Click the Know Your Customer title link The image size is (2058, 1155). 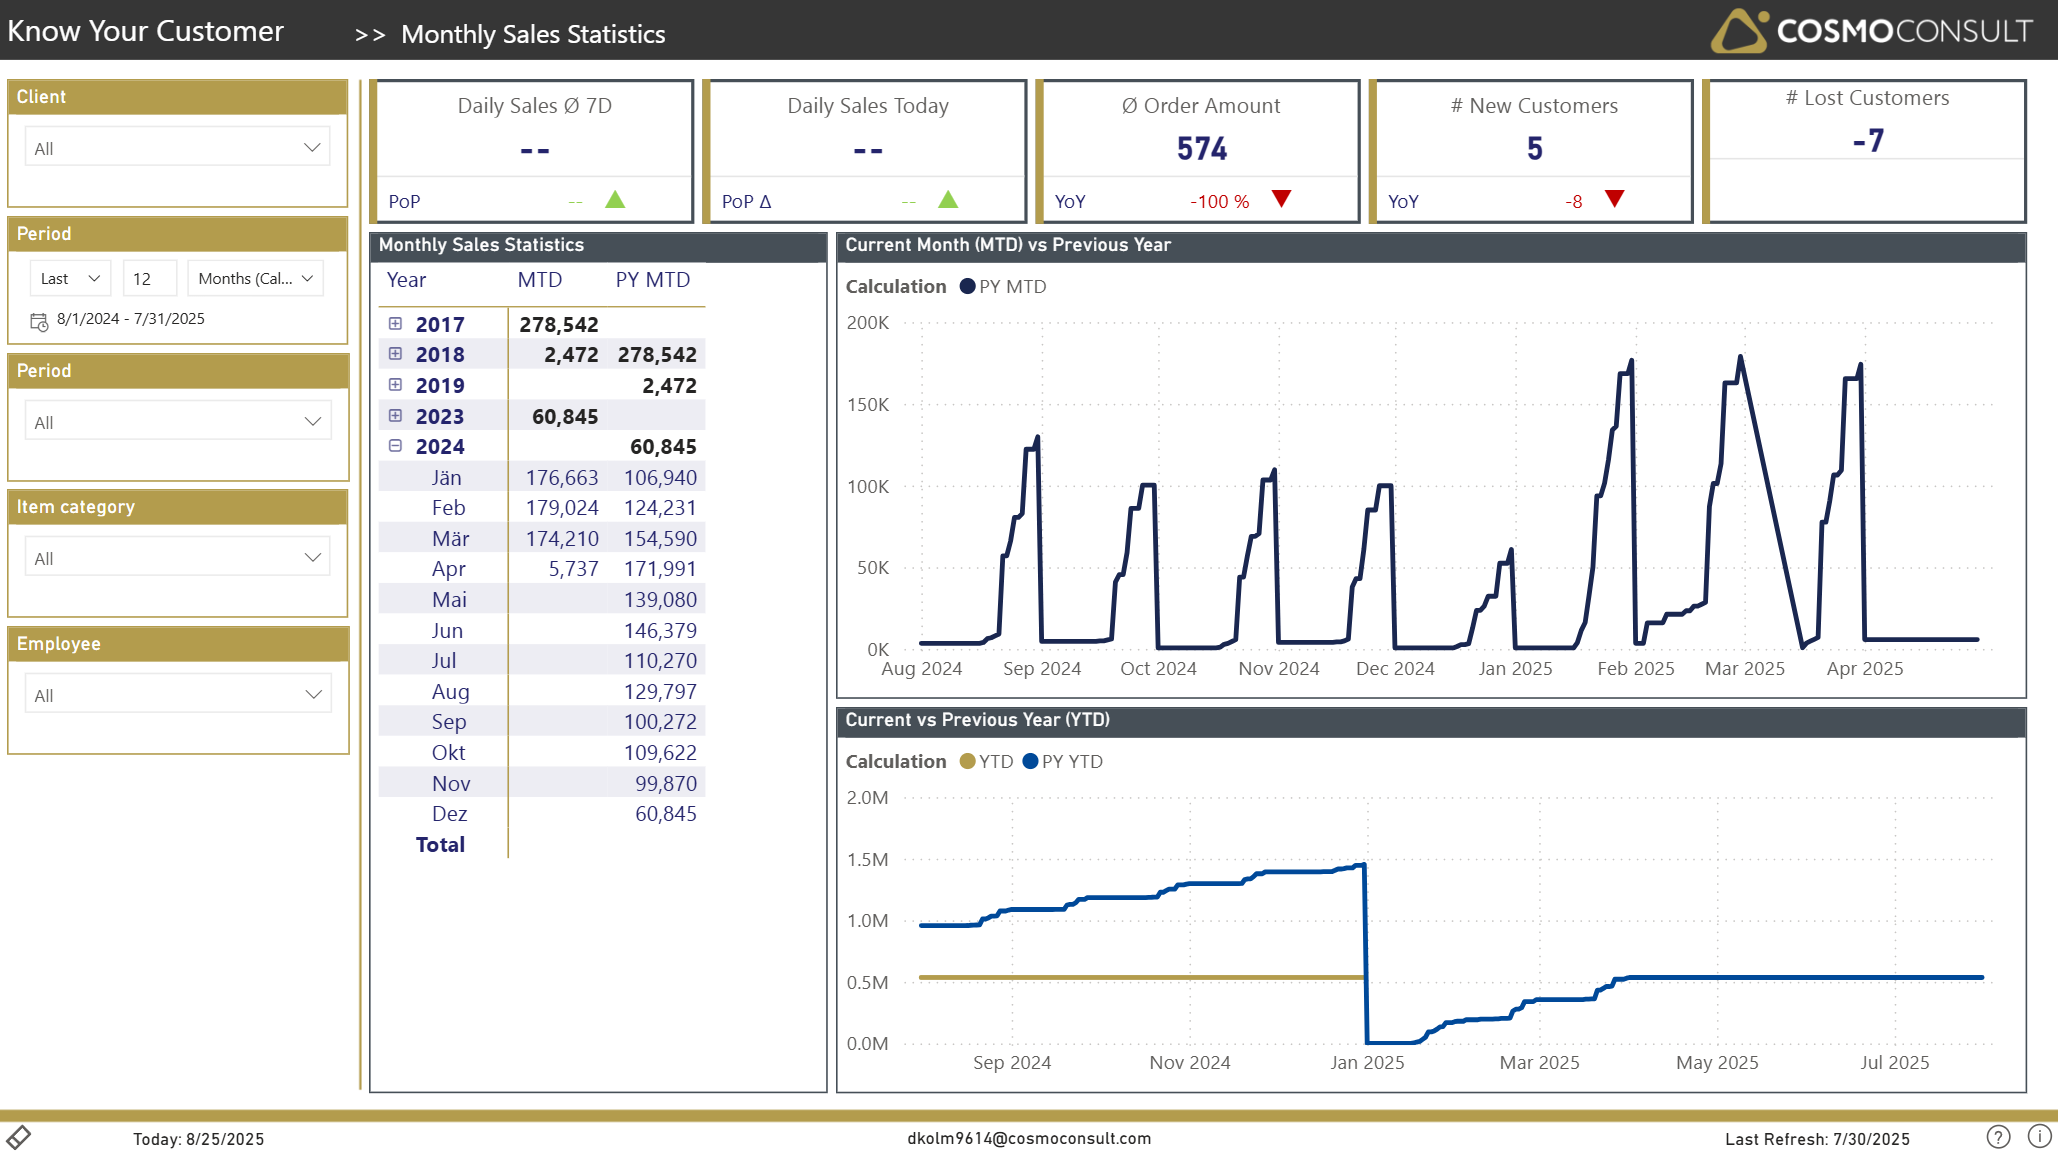146,31
